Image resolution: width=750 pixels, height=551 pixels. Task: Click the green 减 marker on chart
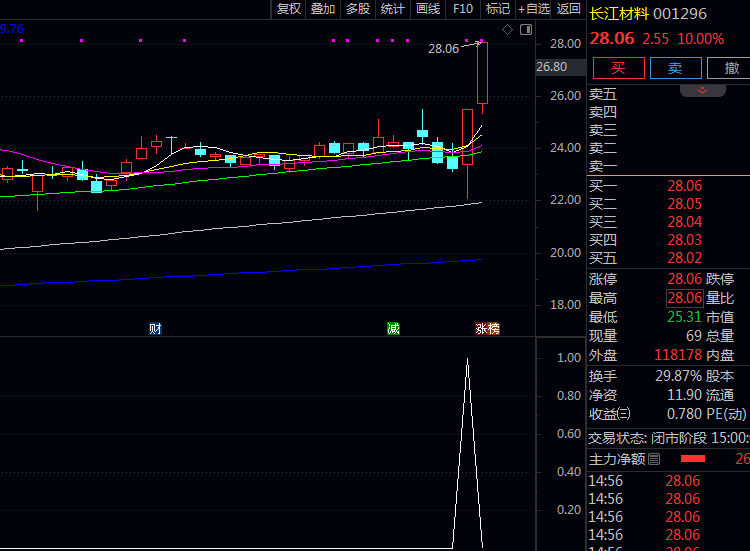(393, 329)
